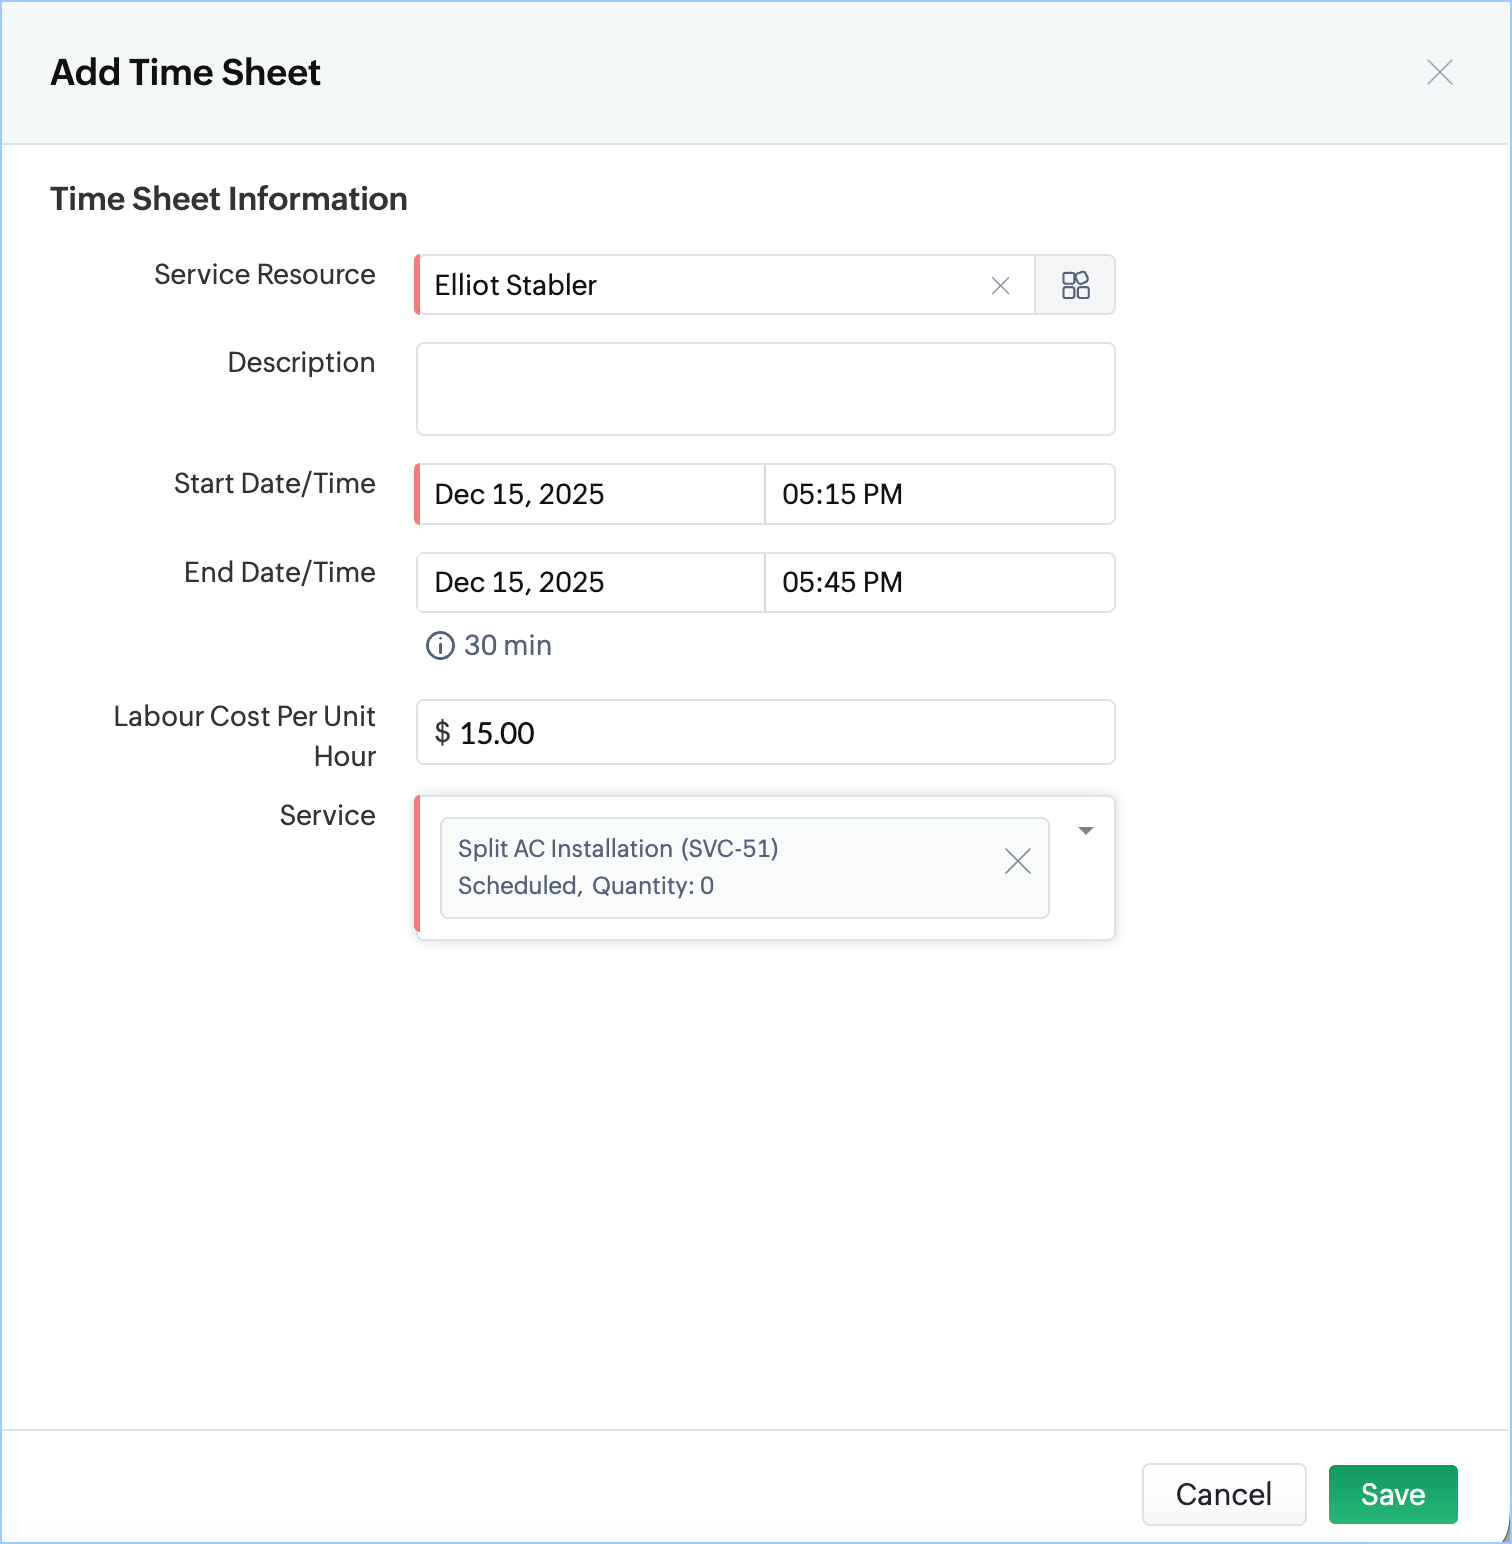Open the service resource lookup icon
Image resolution: width=1512 pixels, height=1544 pixels.
[x=1075, y=286]
